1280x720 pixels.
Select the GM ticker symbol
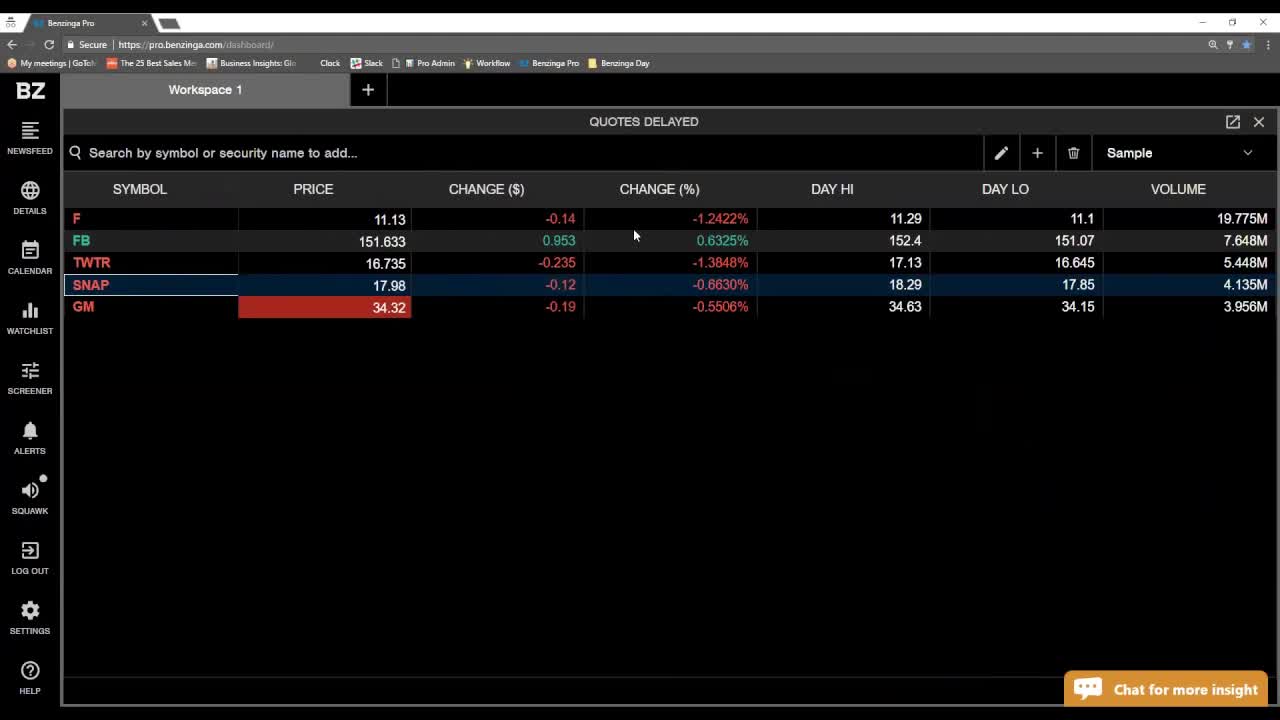coord(83,307)
